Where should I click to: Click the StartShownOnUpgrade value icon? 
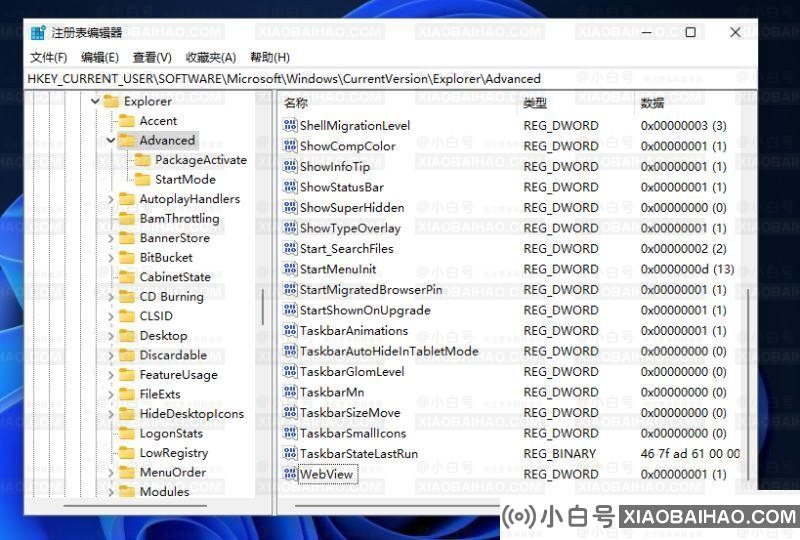point(290,310)
